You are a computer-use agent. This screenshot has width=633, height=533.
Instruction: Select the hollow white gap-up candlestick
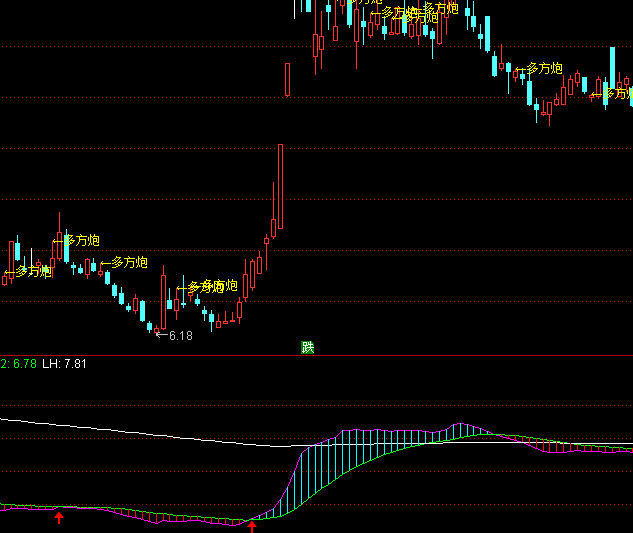(288, 79)
